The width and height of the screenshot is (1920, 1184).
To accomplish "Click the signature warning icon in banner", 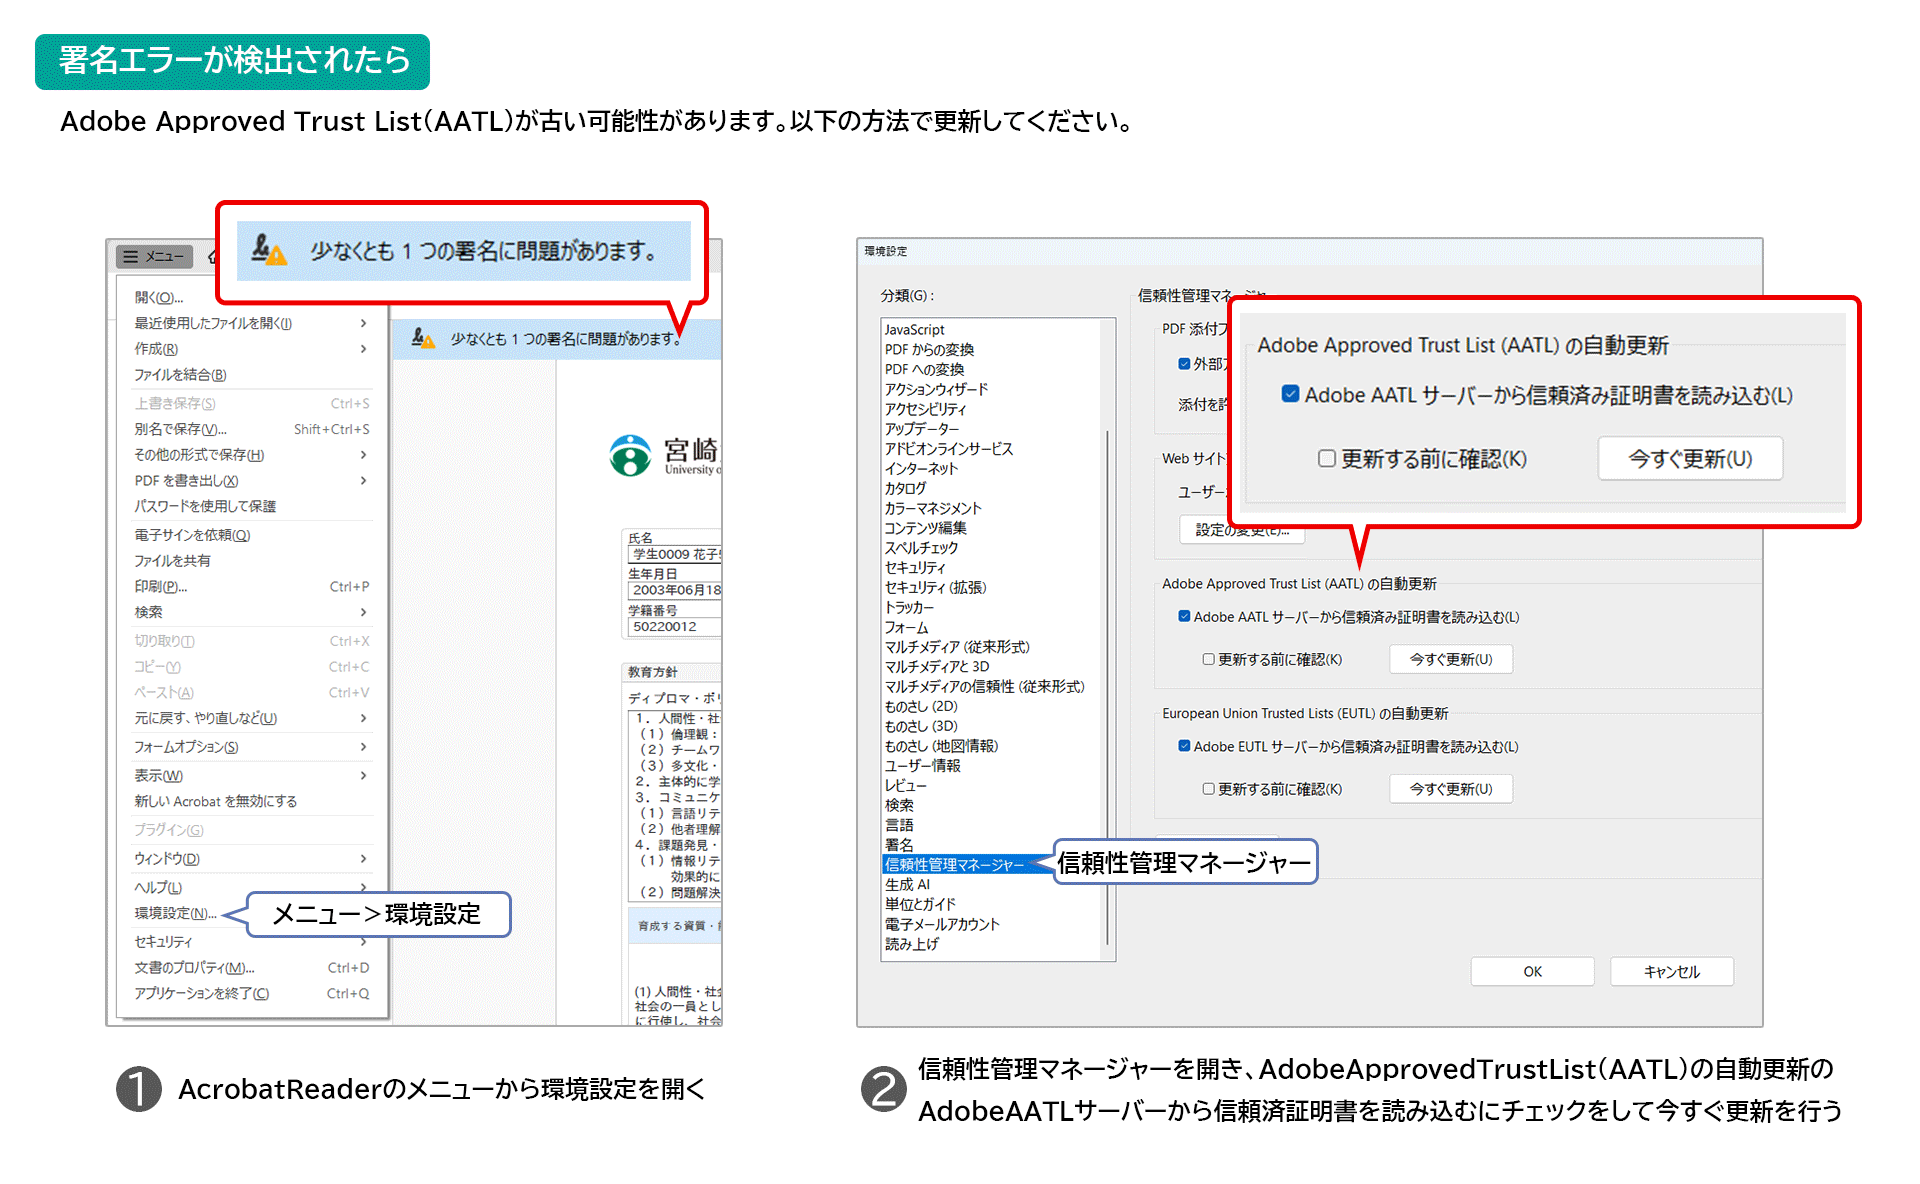I will click(x=423, y=339).
